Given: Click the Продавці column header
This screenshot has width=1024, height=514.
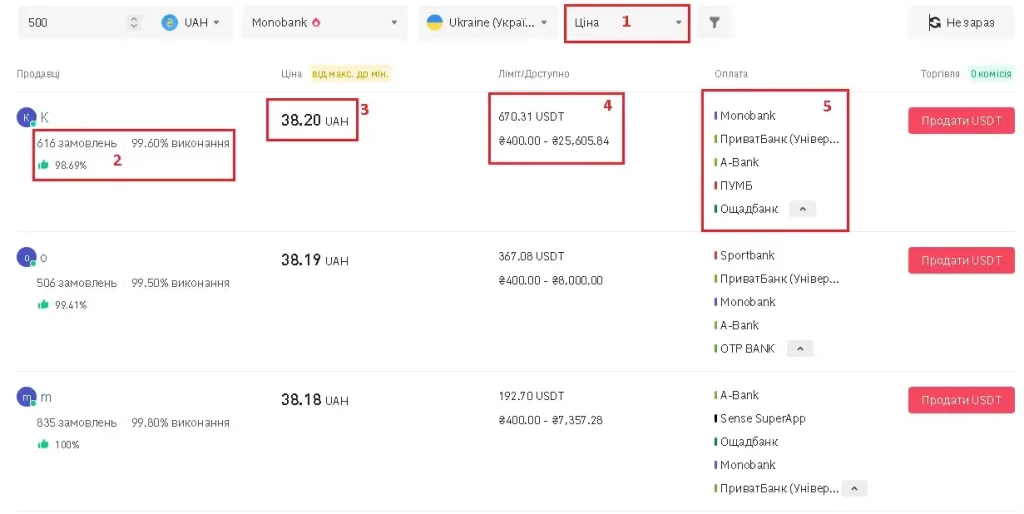Looking at the screenshot, I should point(38,74).
